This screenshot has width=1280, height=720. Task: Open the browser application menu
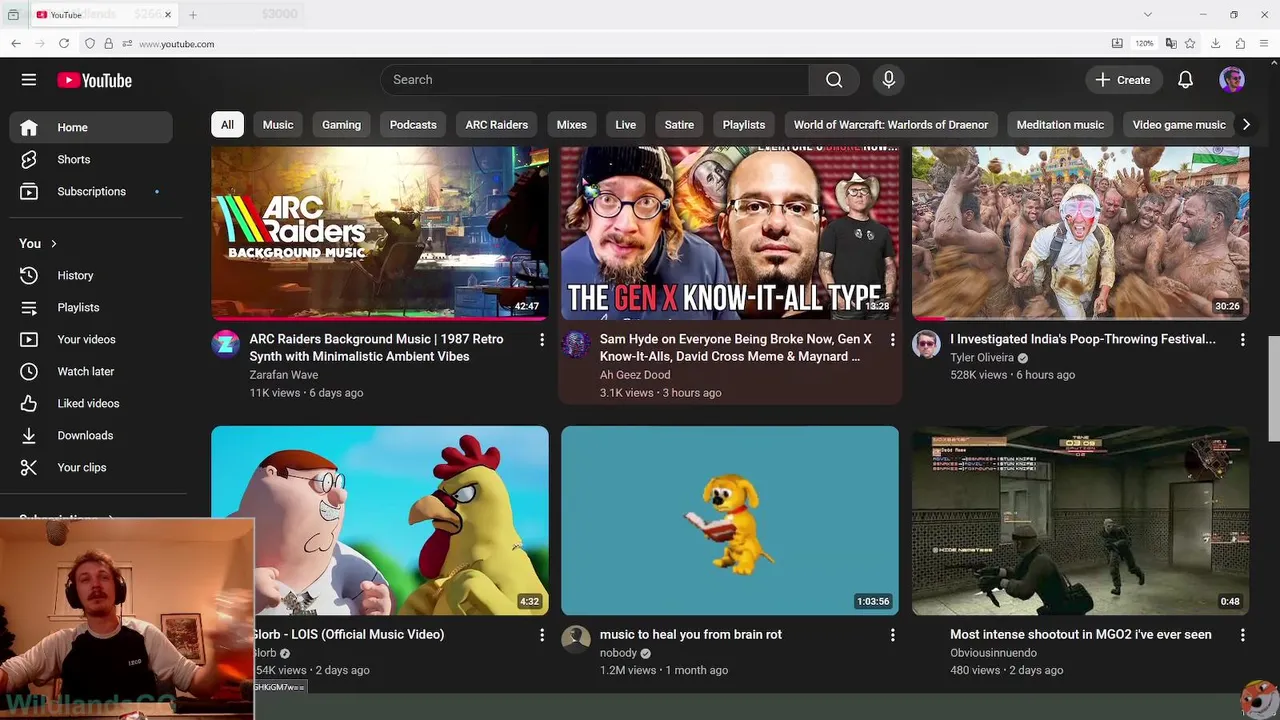[x=1265, y=43]
